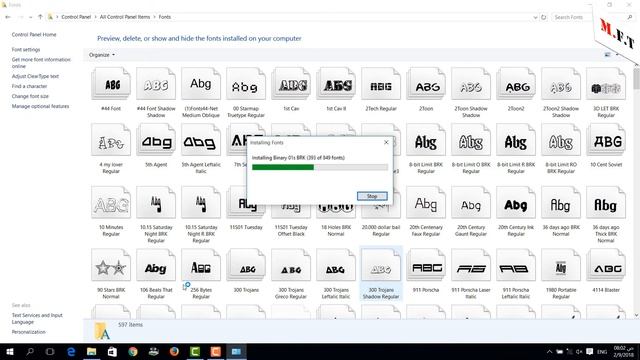The image size is (640, 360).
Task: Select the 2Tech Regular font icon
Action: 381,84
